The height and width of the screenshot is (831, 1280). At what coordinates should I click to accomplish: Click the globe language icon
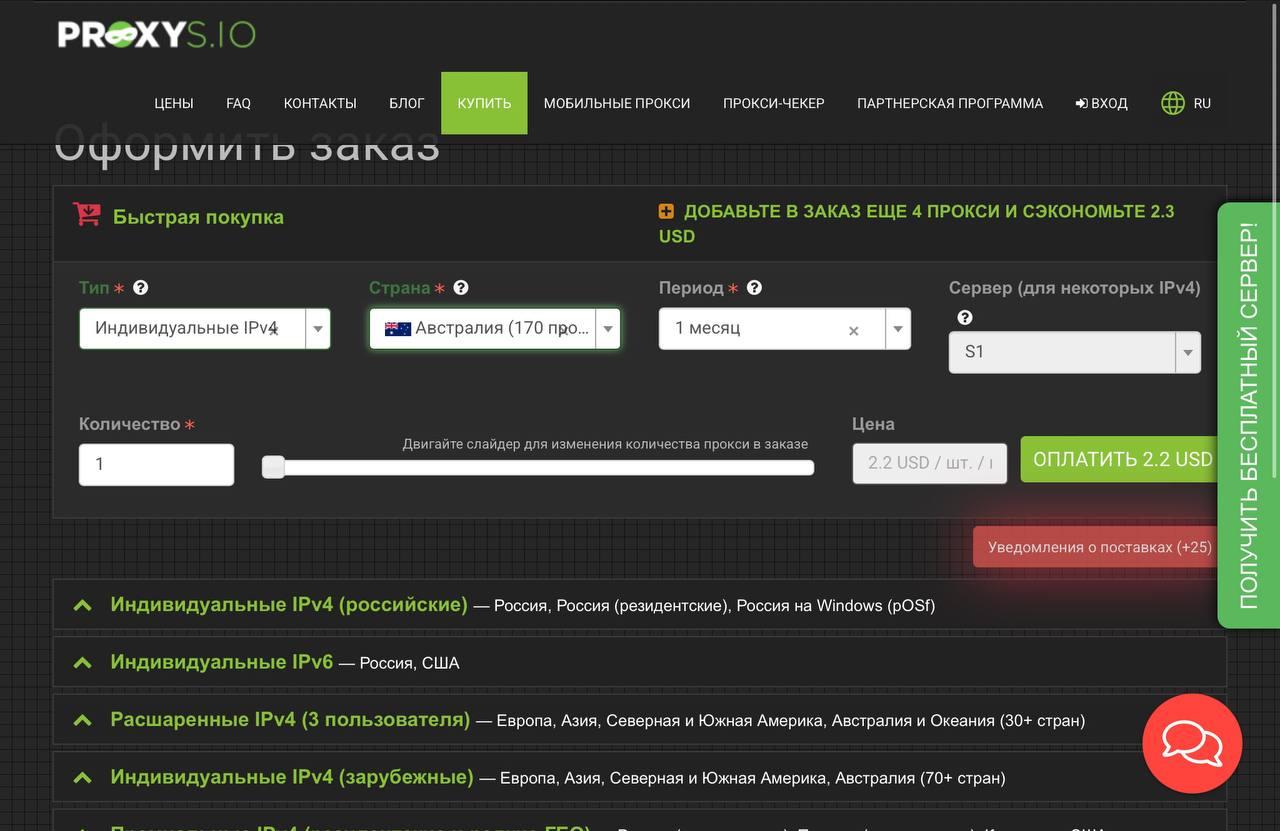1172,103
